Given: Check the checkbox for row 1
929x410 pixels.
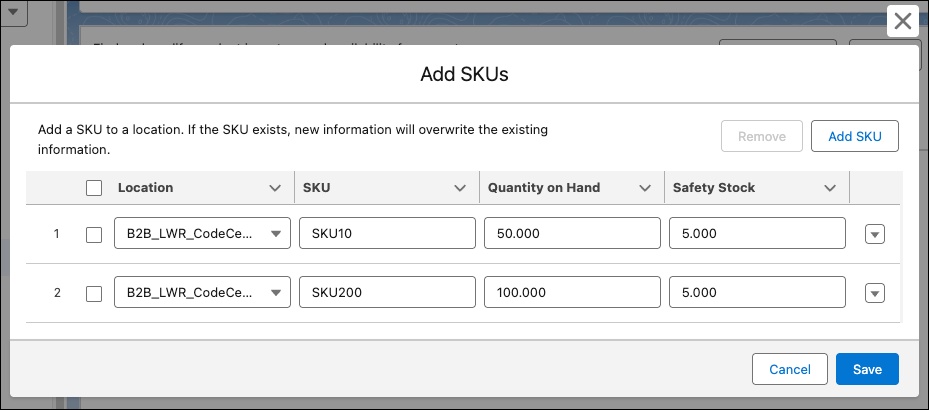Looking at the screenshot, I should pyautogui.click(x=94, y=235).
